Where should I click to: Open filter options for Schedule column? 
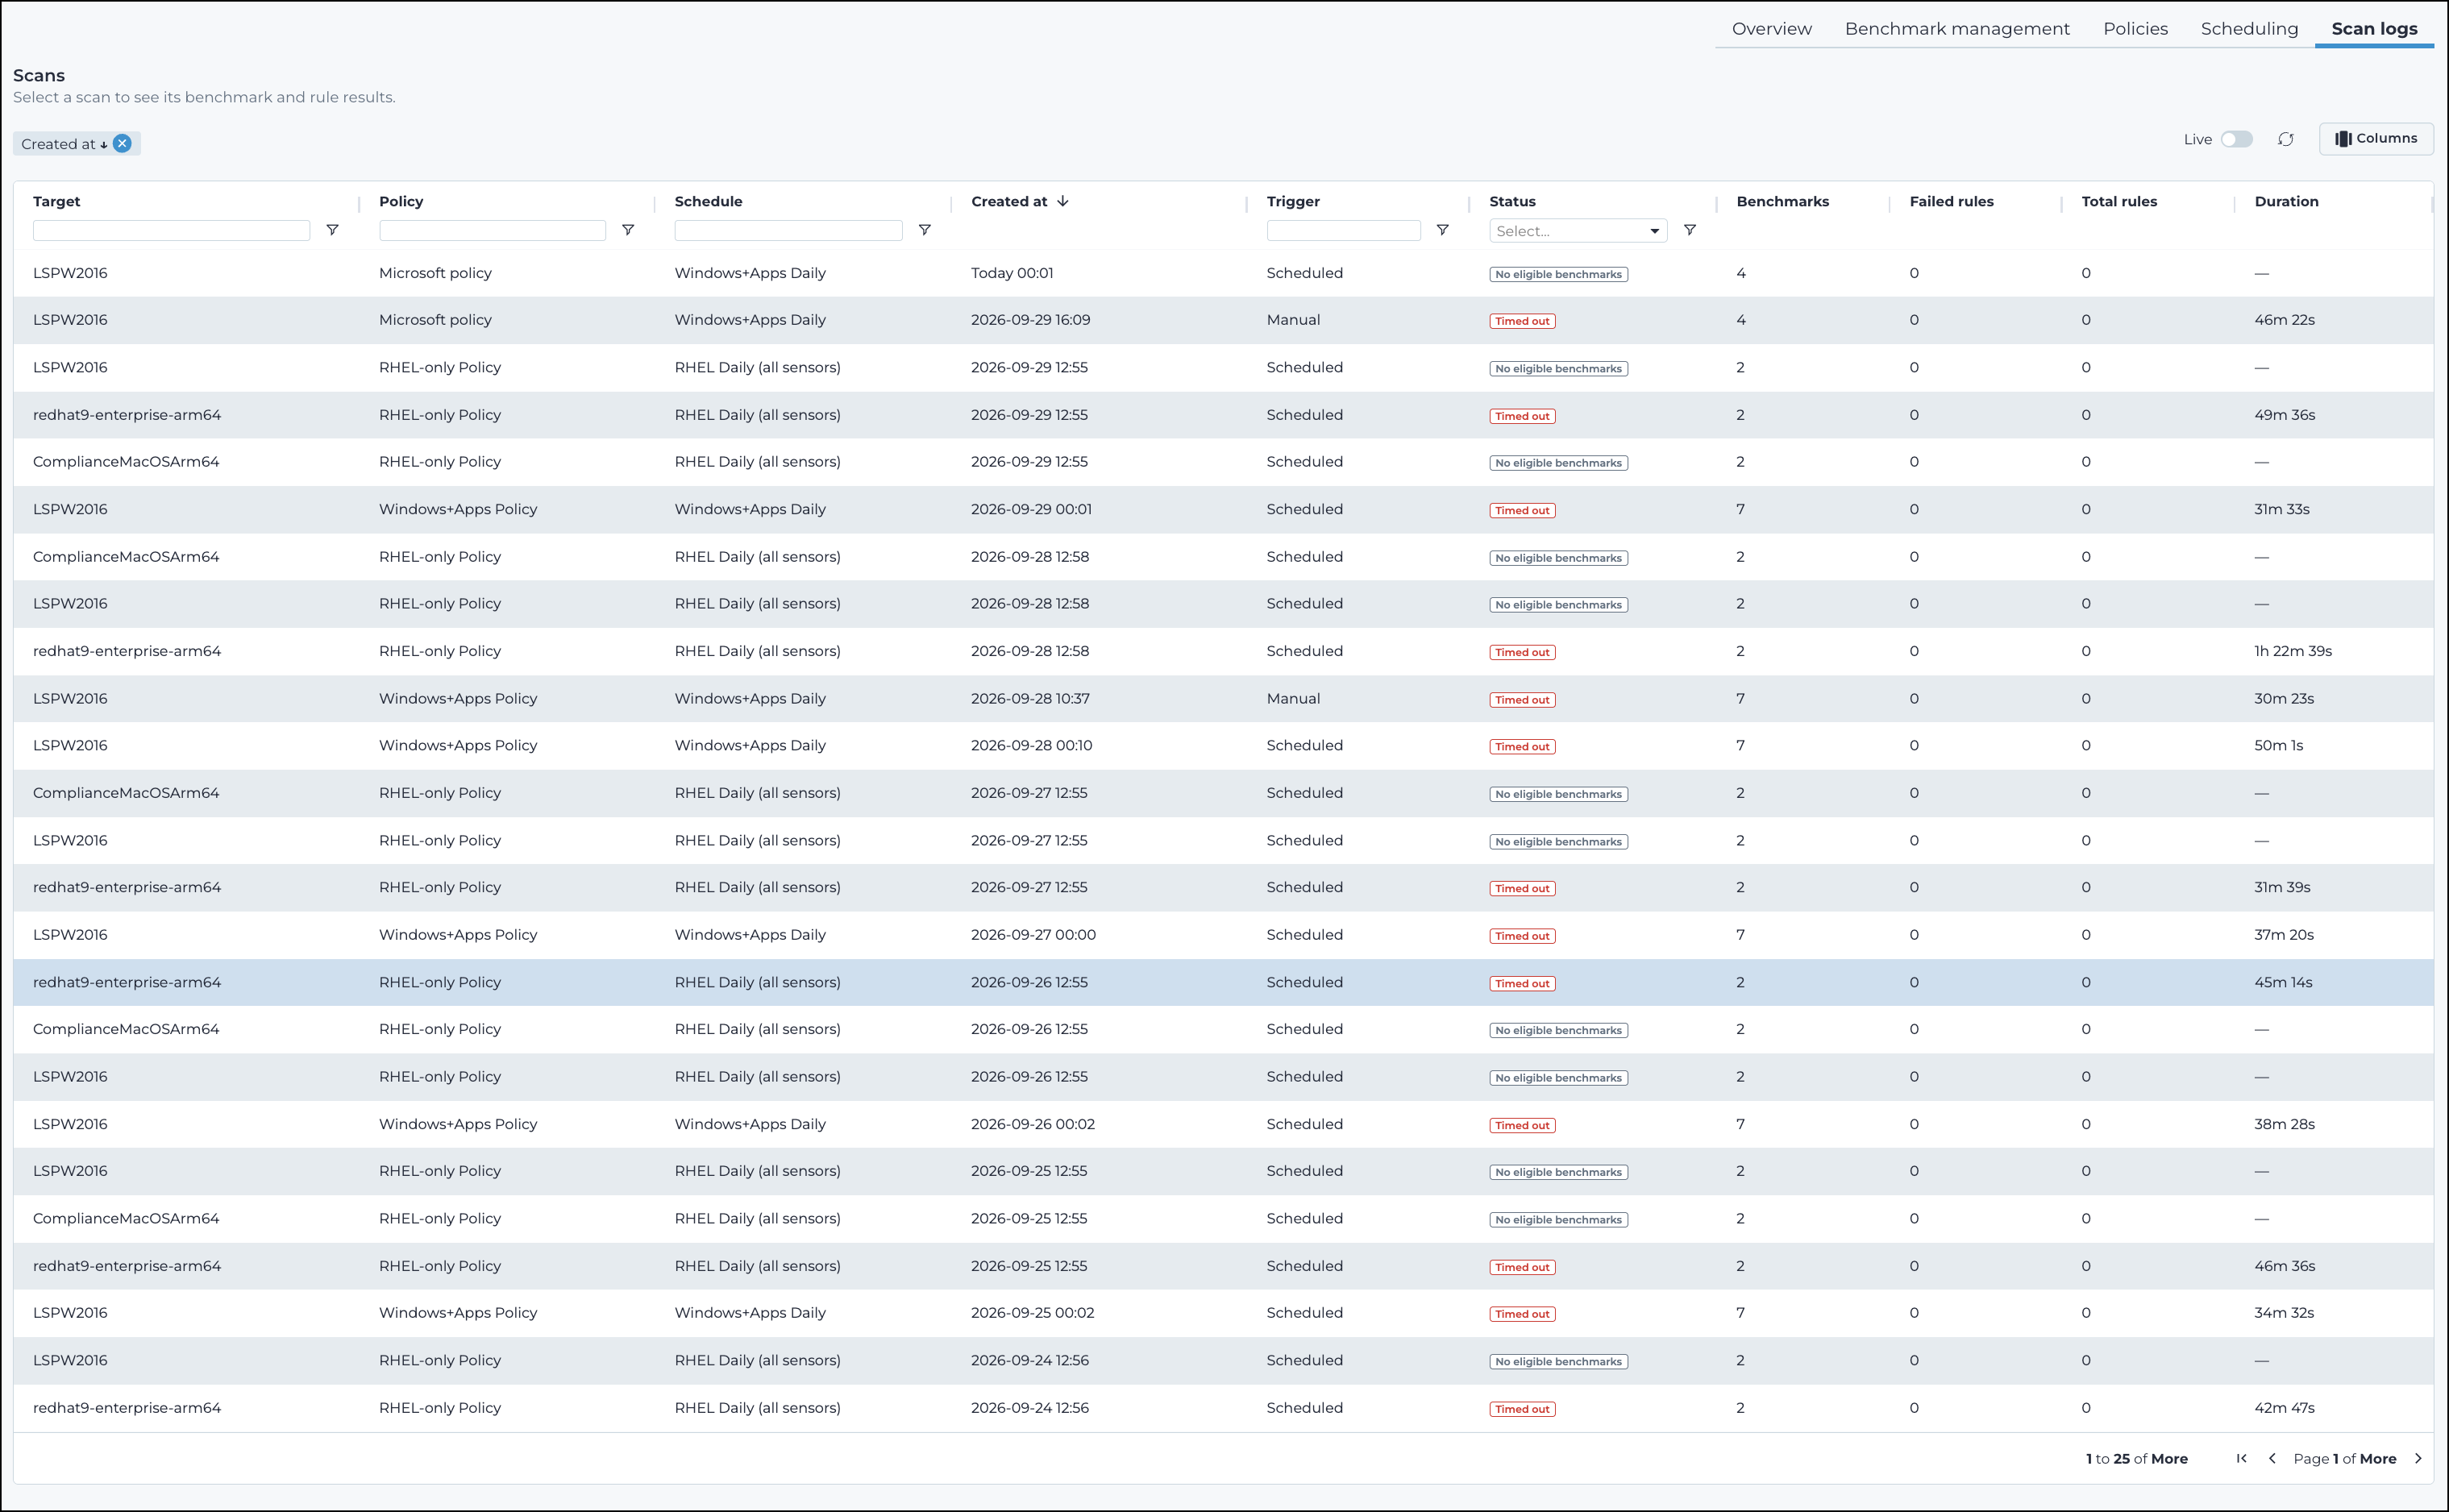click(925, 230)
